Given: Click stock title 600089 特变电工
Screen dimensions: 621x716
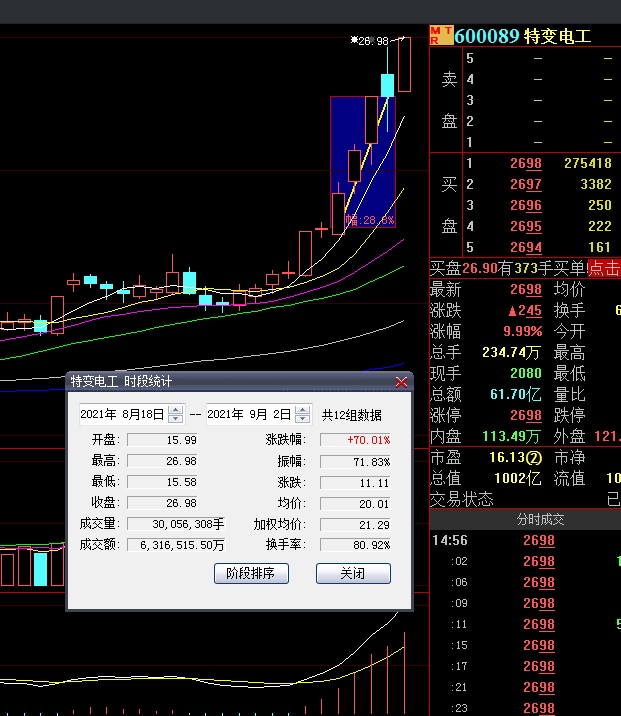Looking at the screenshot, I should [523, 36].
